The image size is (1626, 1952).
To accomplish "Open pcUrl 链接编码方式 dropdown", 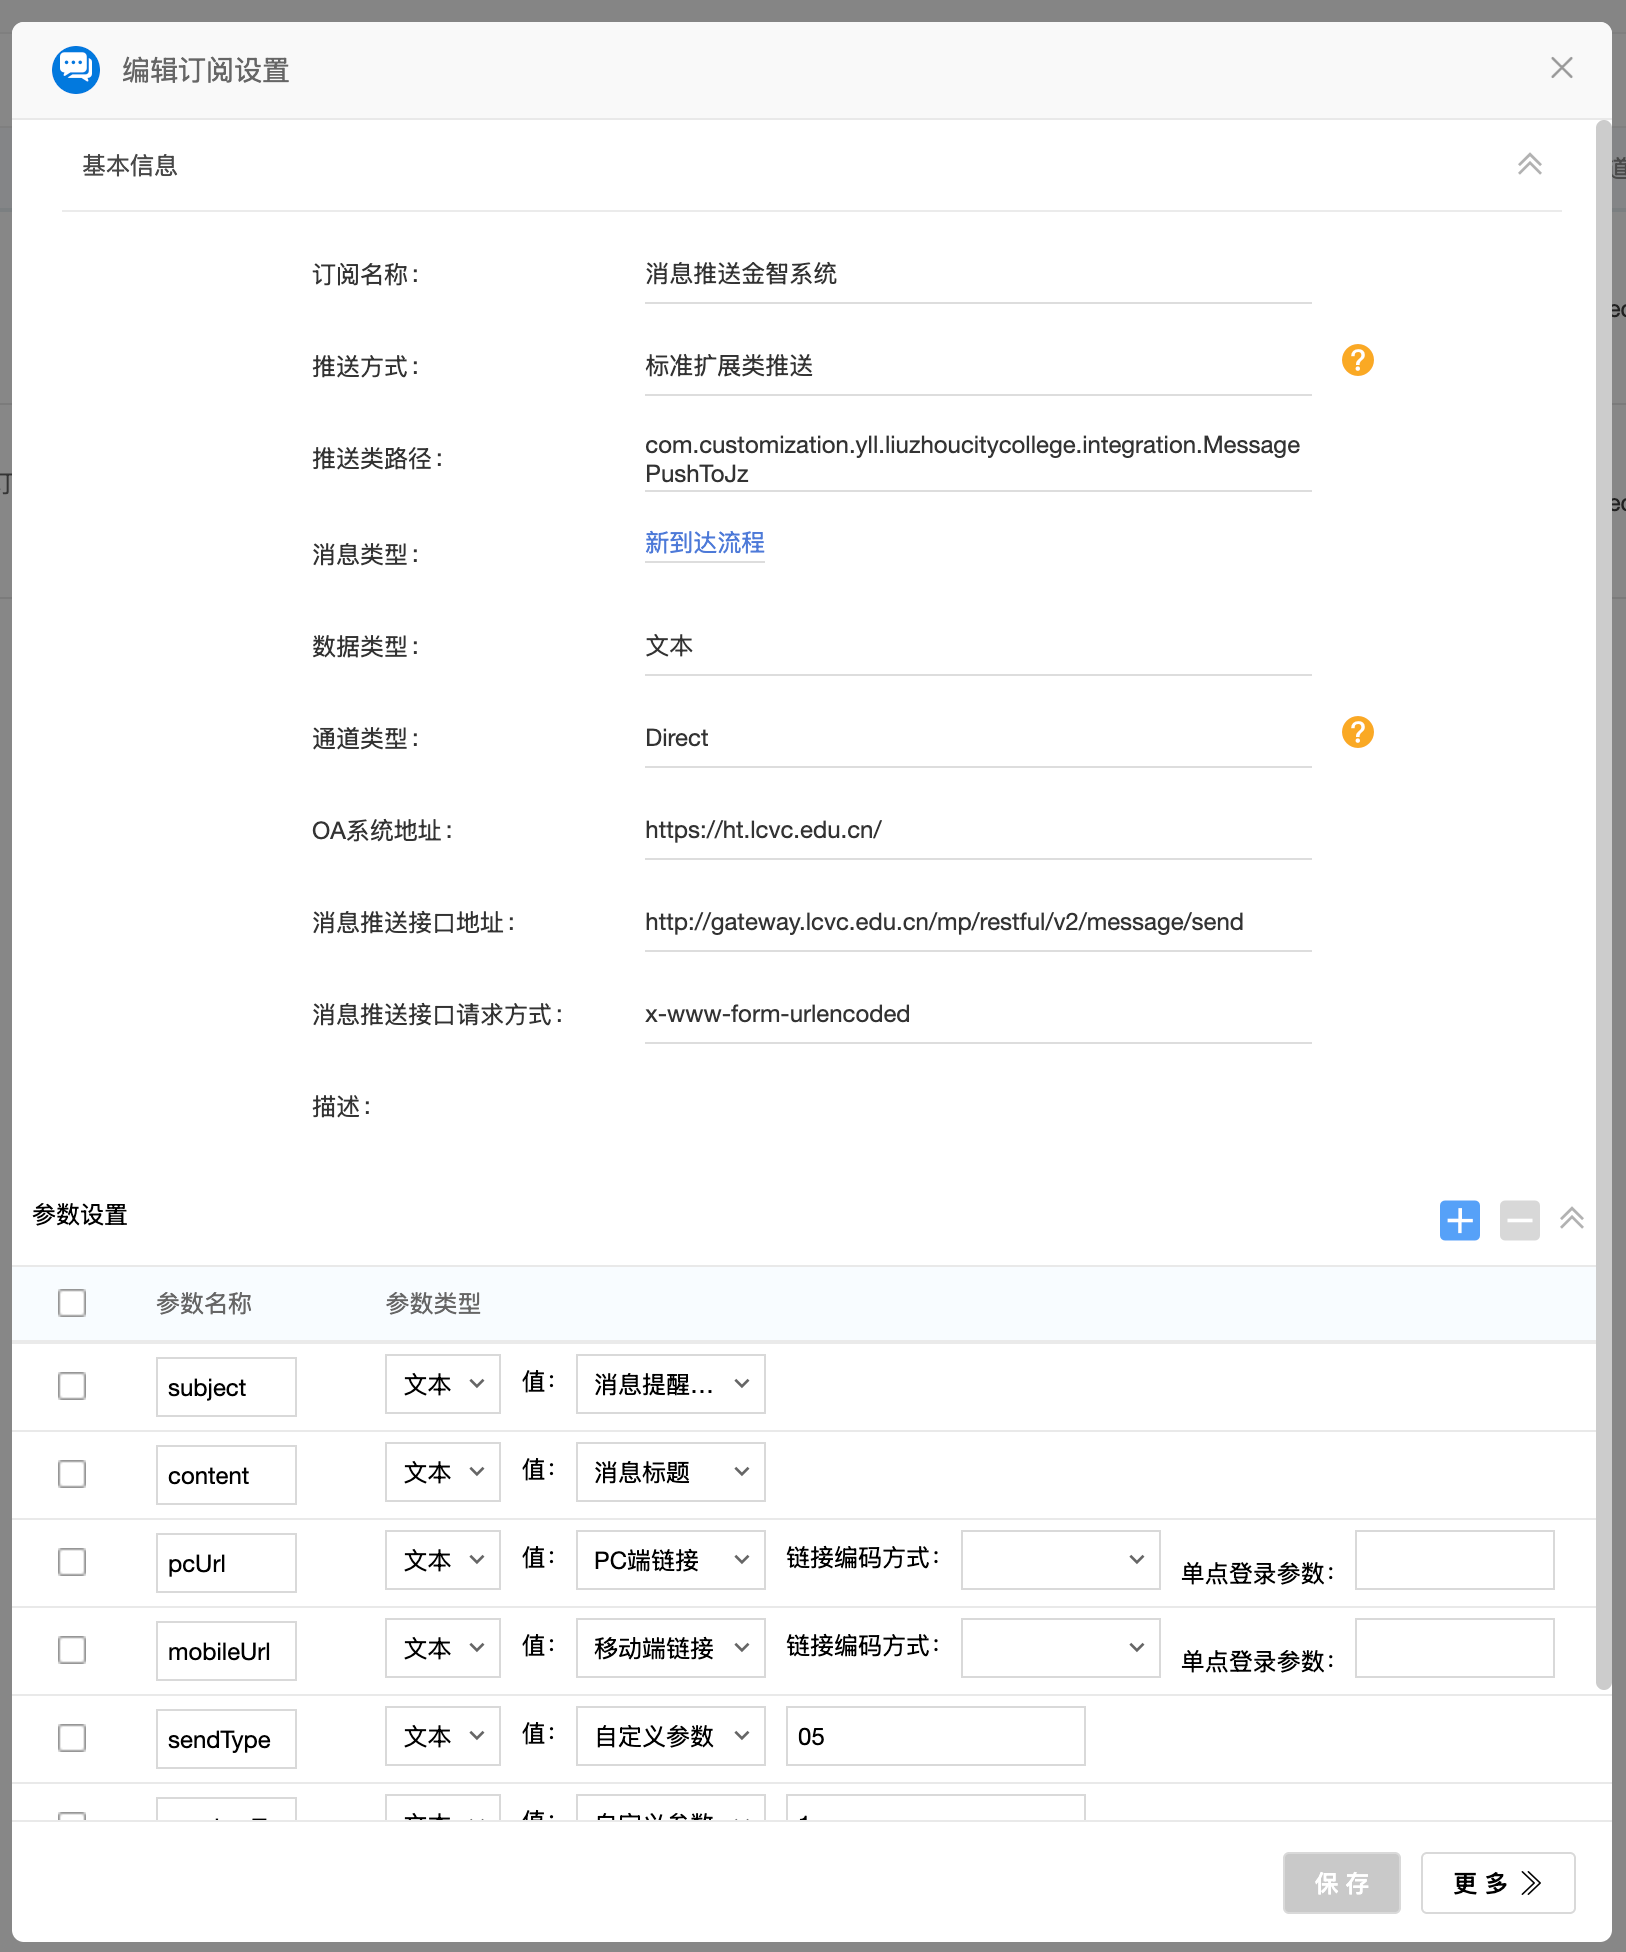I will tap(1061, 1560).
